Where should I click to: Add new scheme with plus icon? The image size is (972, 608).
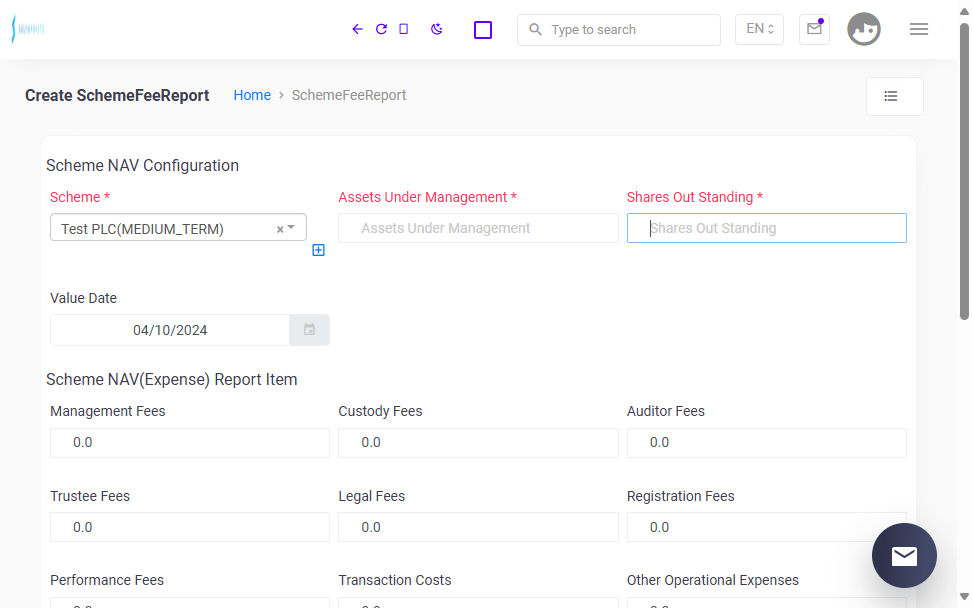[x=318, y=250]
